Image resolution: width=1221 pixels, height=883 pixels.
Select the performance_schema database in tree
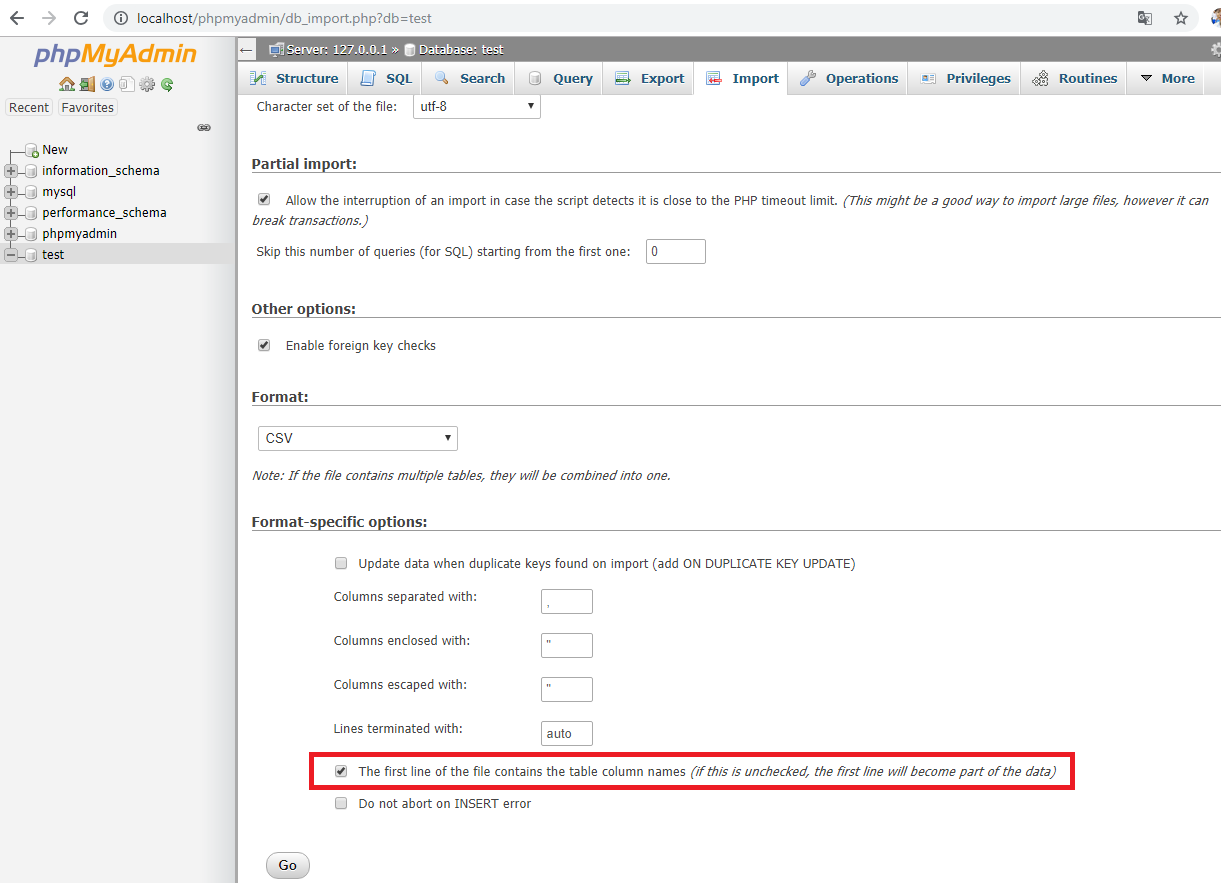pyautogui.click(x=104, y=213)
